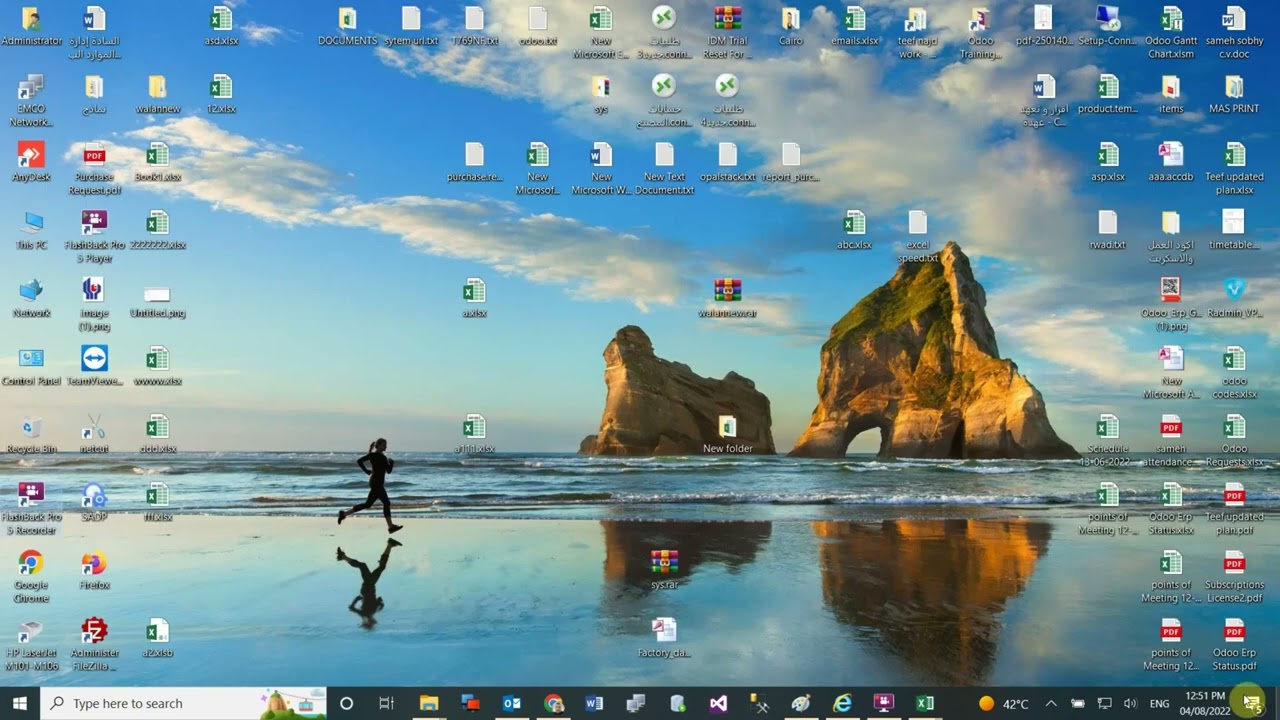Select the This PC desktop icon
The width and height of the screenshot is (1280, 720).
click(x=31, y=230)
